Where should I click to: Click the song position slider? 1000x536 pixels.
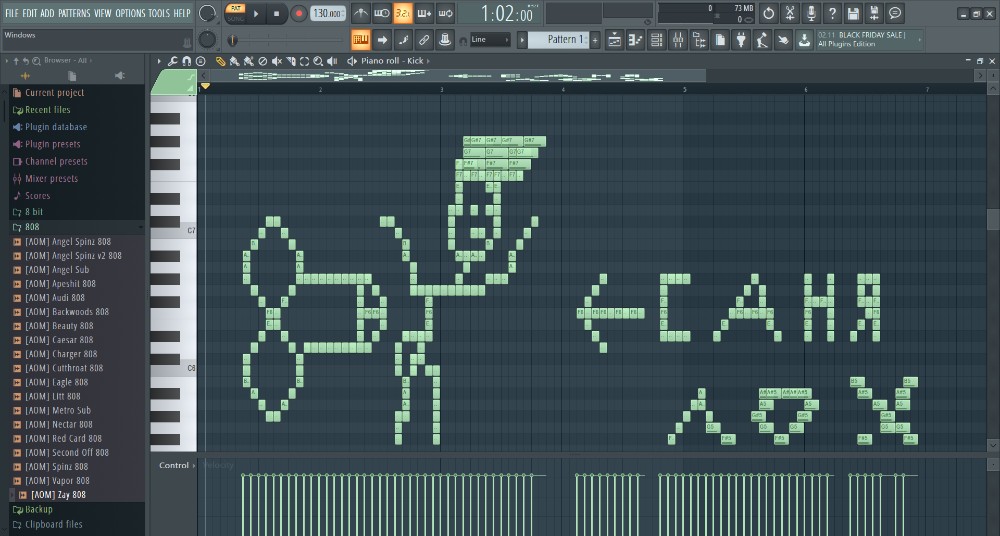coord(287,40)
